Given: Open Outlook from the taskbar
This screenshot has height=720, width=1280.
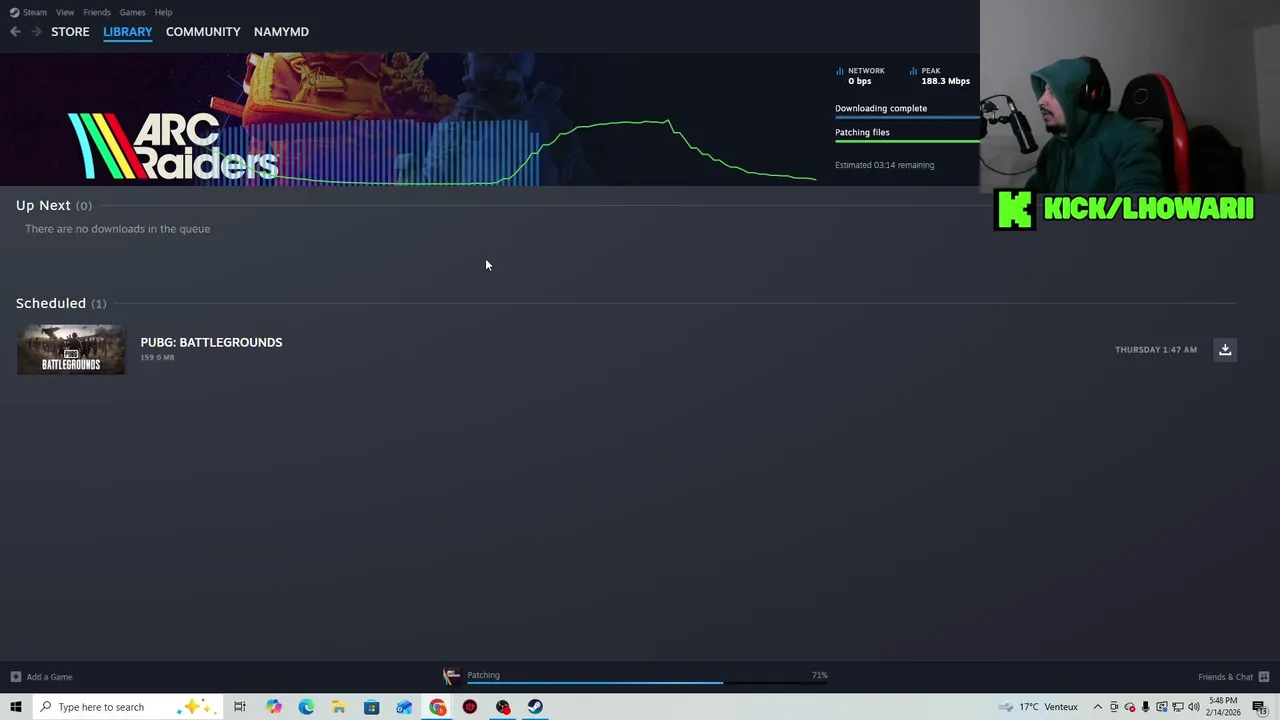Looking at the screenshot, I should pyautogui.click(x=404, y=707).
